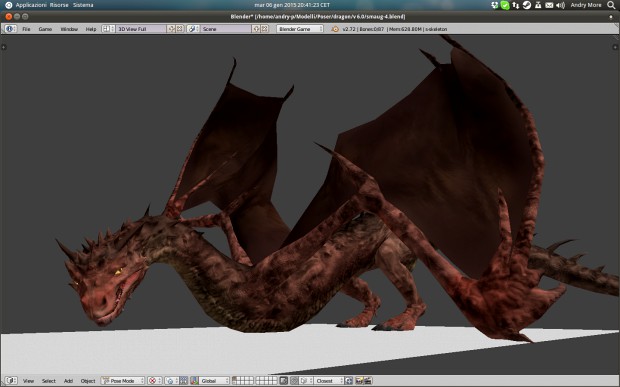Add a new scene with plus icon

(x=256, y=29)
